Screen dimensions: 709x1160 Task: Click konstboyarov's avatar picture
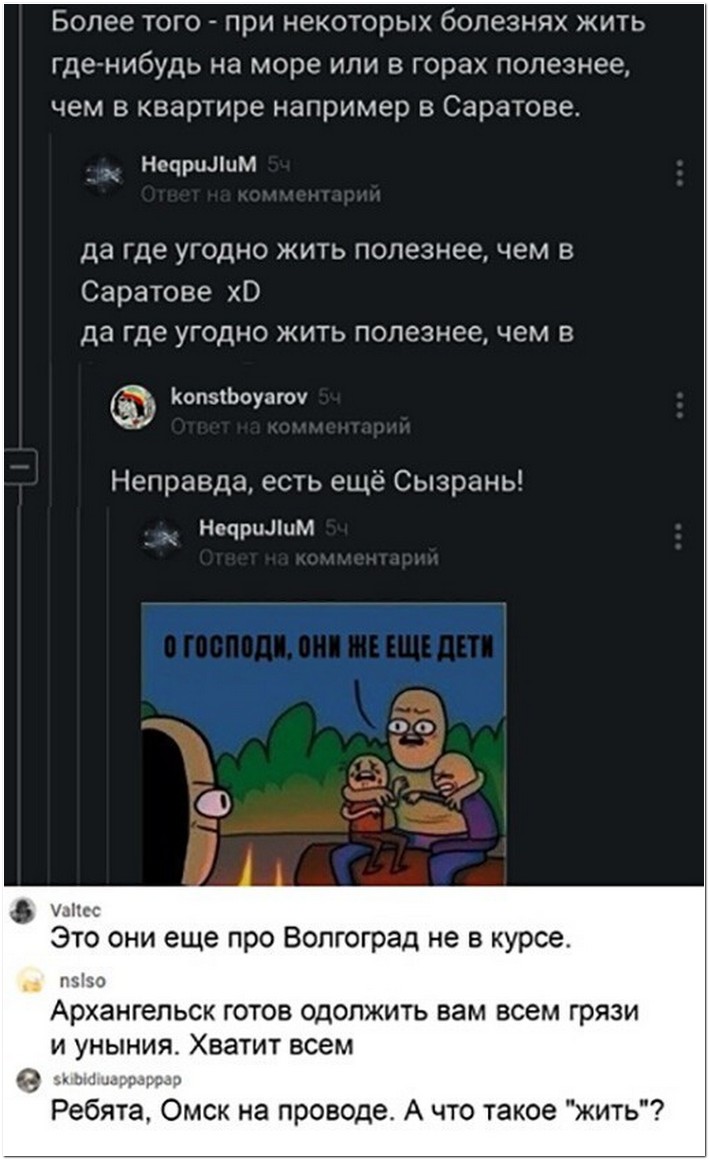pyautogui.click(x=133, y=408)
